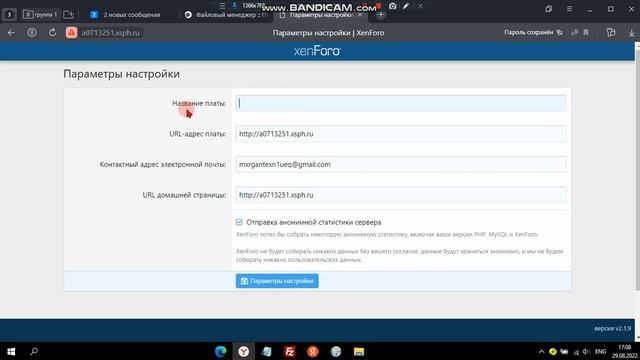Open the browser side panel icon
The width and height of the screenshot is (640, 360).
pyautogui.click(x=611, y=33)
